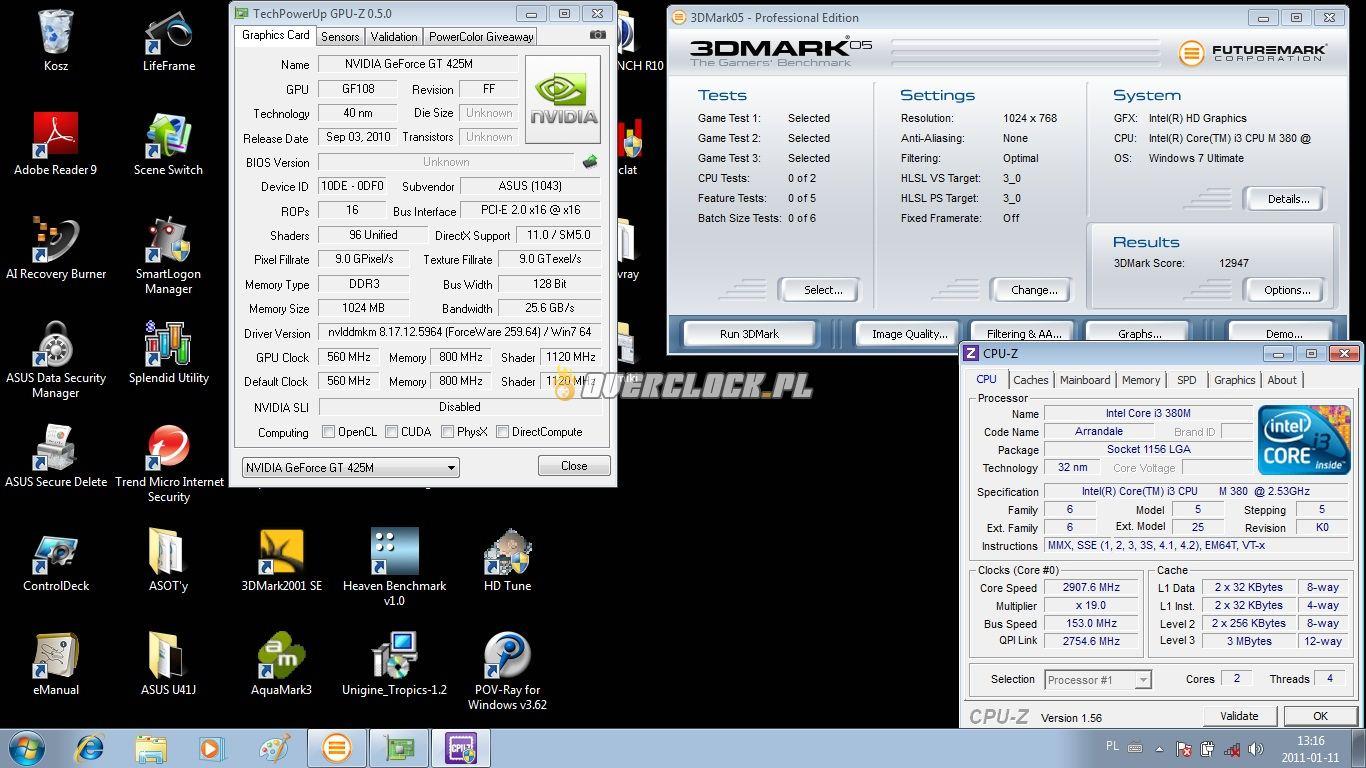Launch AquaMark3 from desktop

pos(281,664)
